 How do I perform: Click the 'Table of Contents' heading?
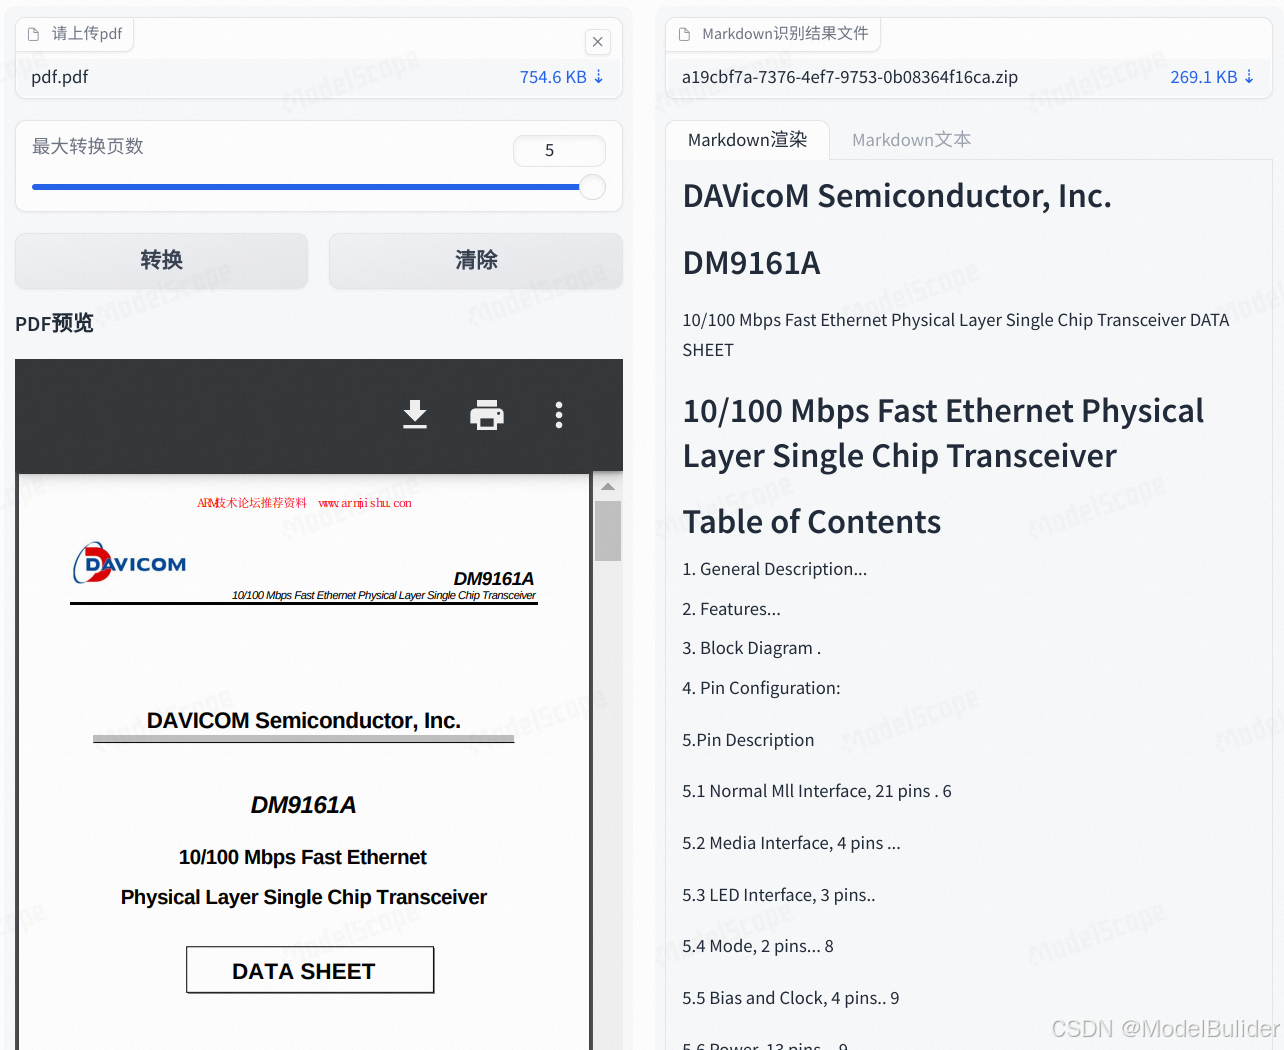point(812,522)
